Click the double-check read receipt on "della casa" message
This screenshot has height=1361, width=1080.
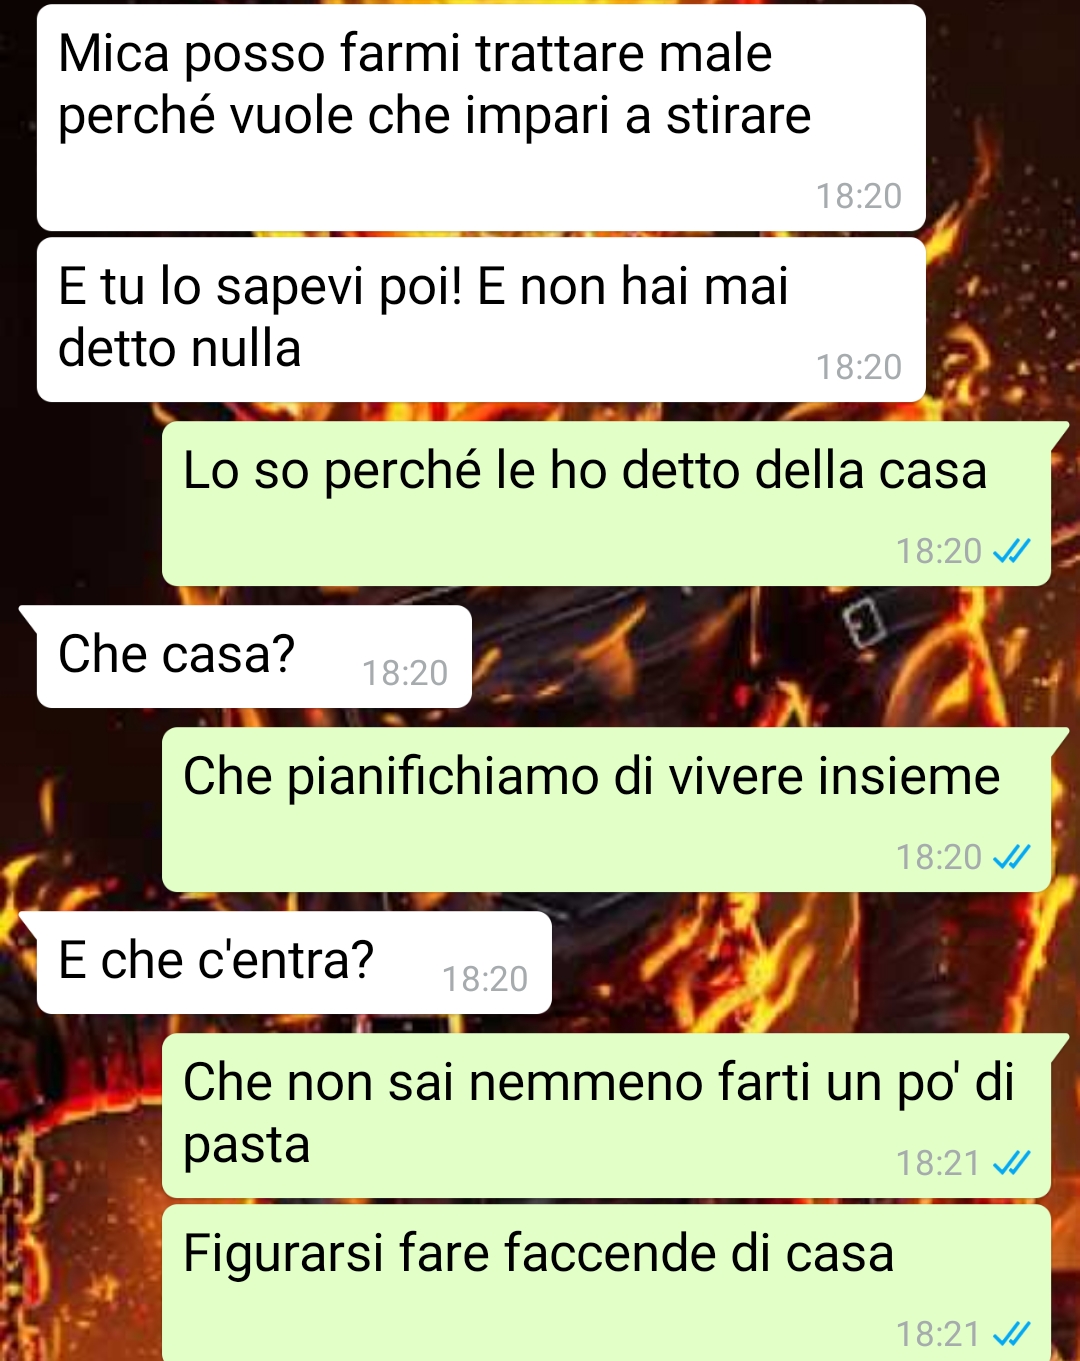pos(1011,551)
